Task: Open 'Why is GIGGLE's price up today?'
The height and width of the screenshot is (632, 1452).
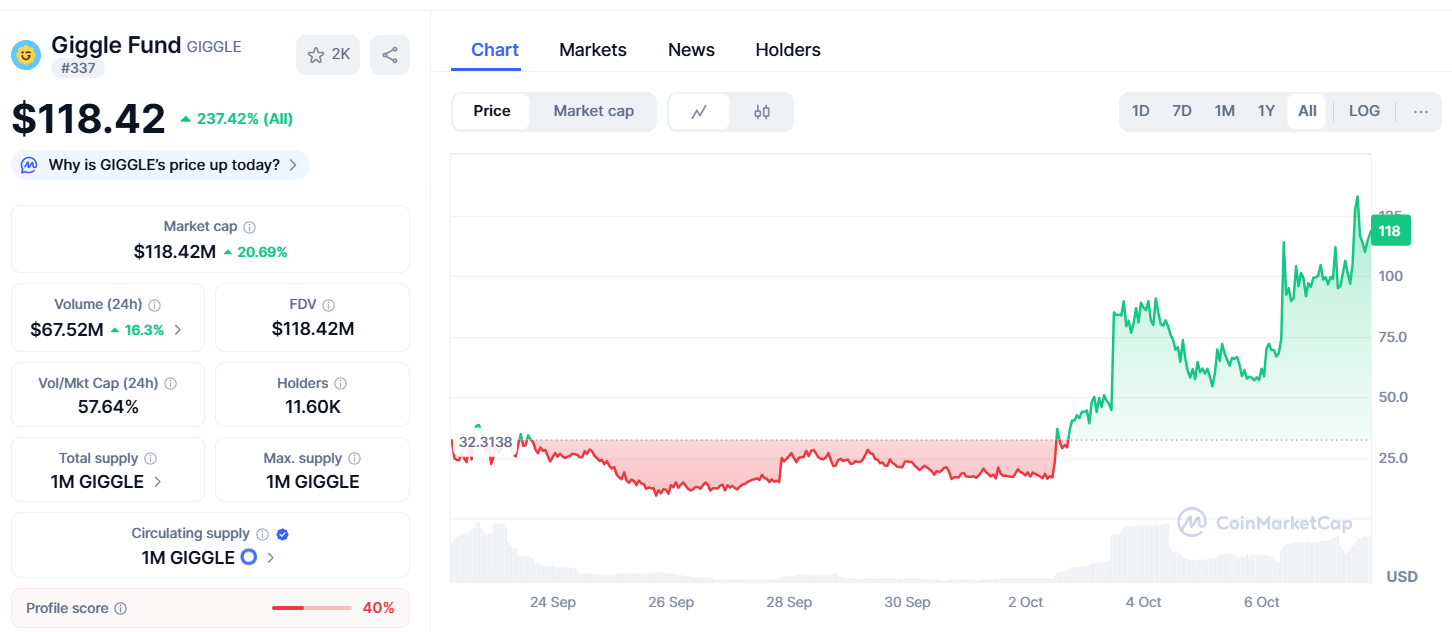Action: [x=162, y=165]
